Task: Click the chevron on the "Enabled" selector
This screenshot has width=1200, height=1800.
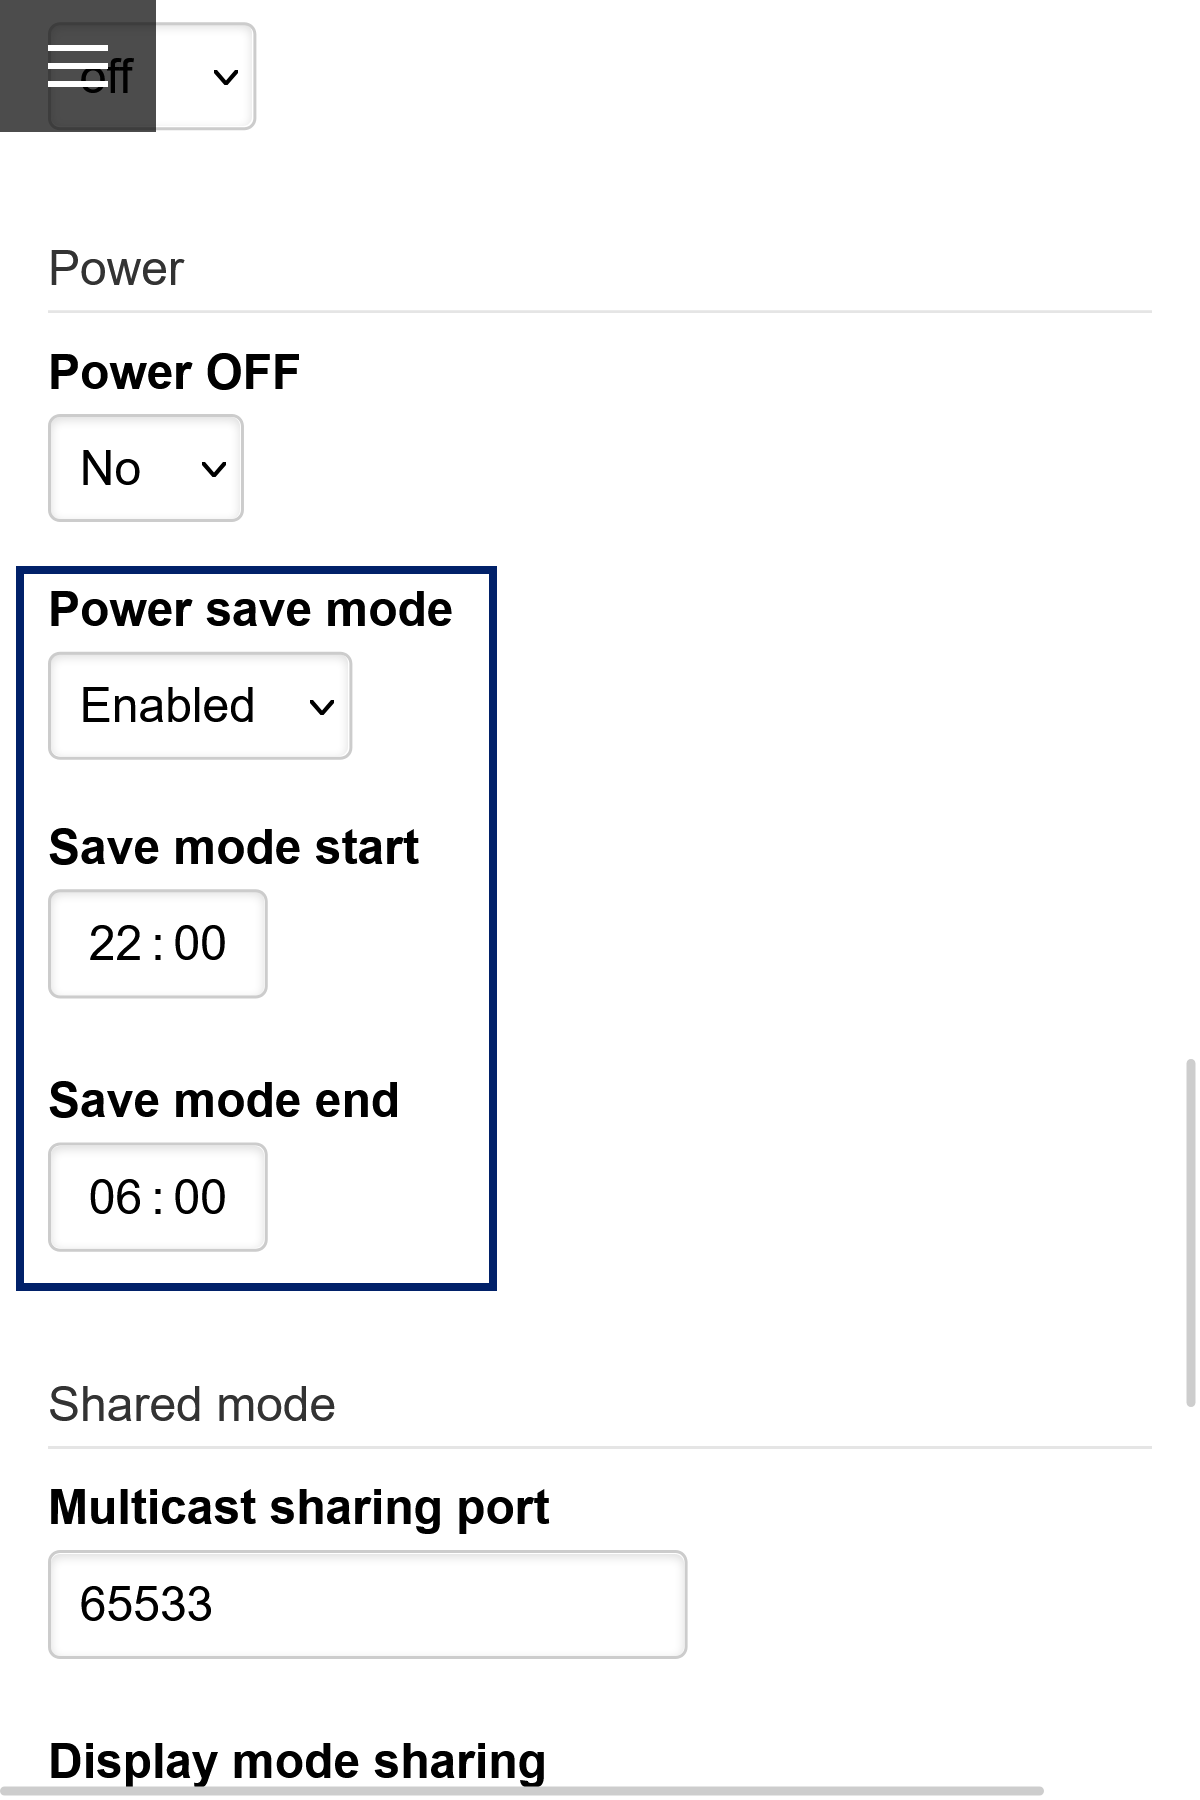Action: click(x=320, y=708)
